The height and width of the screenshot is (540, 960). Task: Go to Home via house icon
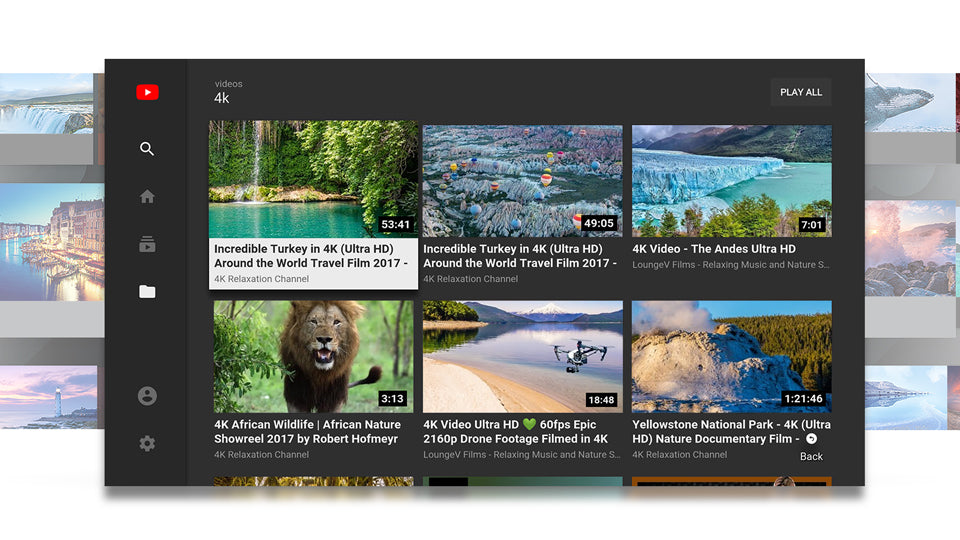tap(147, 197)
